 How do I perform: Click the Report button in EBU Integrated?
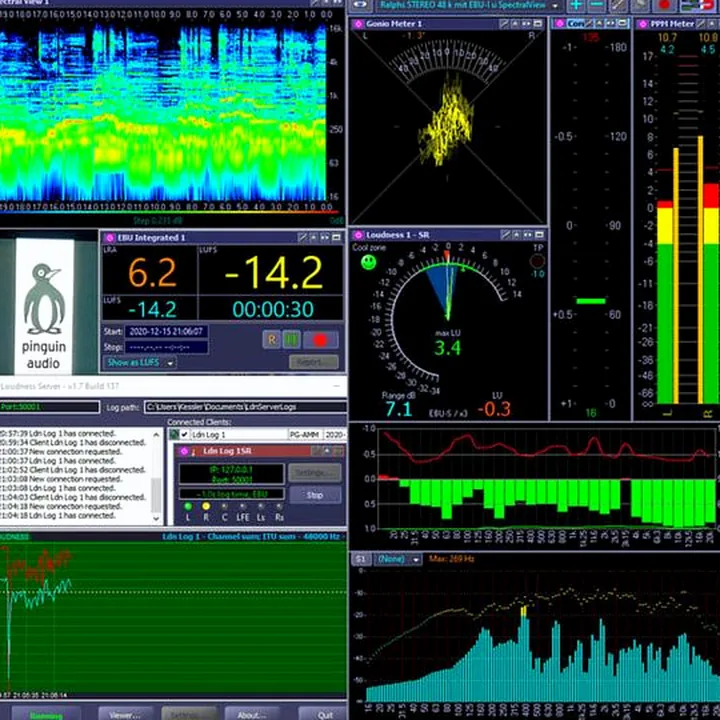314,362
